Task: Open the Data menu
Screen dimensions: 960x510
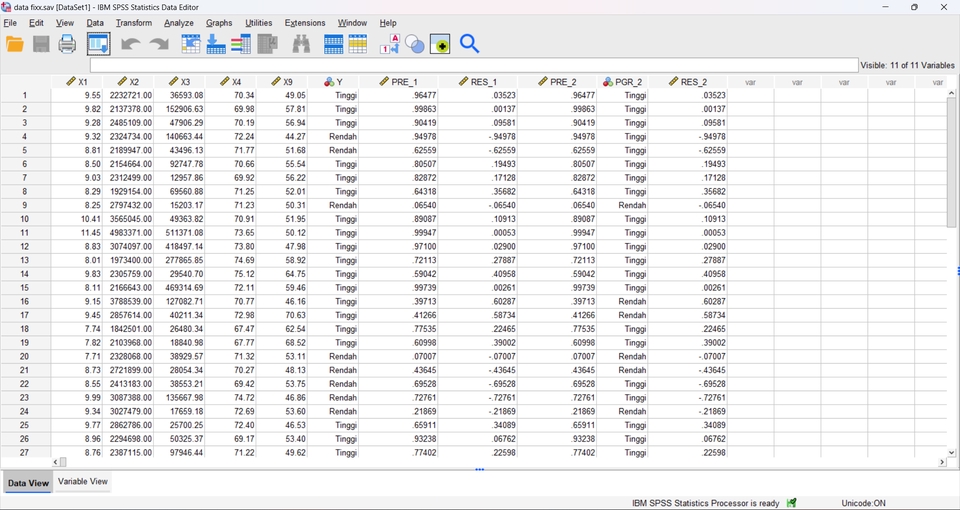Action: (x=95, y=23)
